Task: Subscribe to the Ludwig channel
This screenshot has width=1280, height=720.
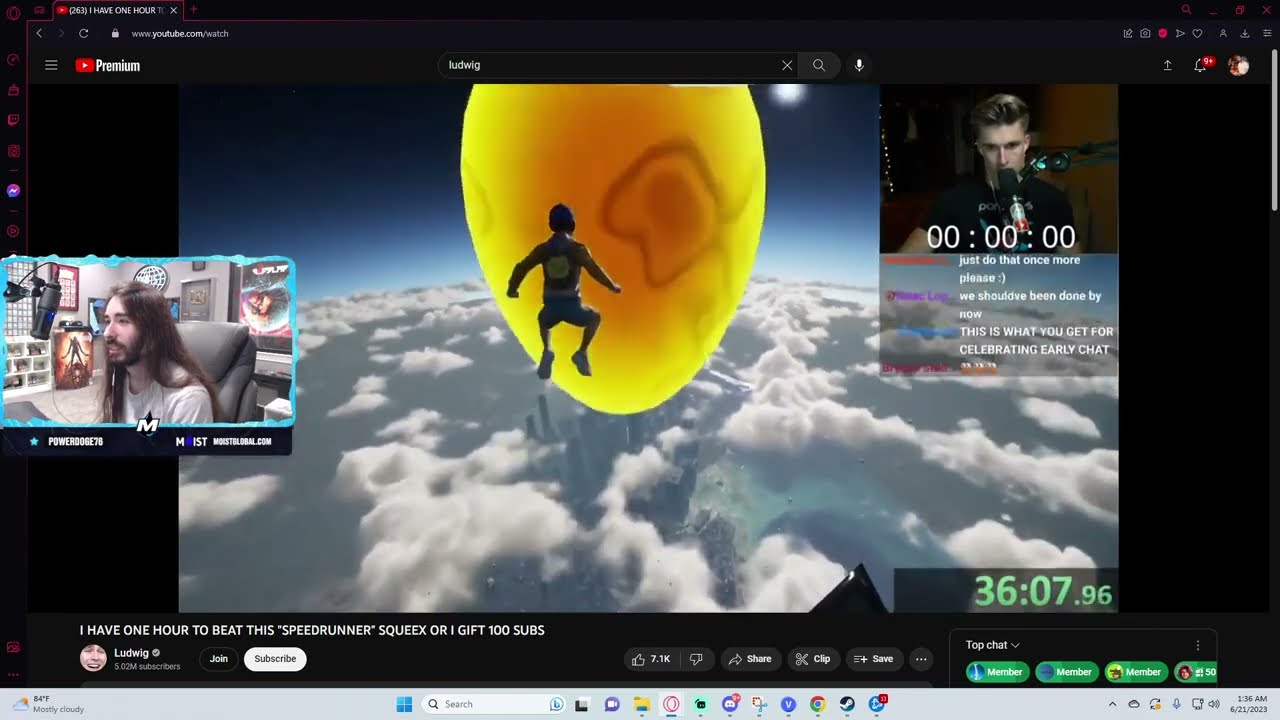Action: click(x=275, y=659)
